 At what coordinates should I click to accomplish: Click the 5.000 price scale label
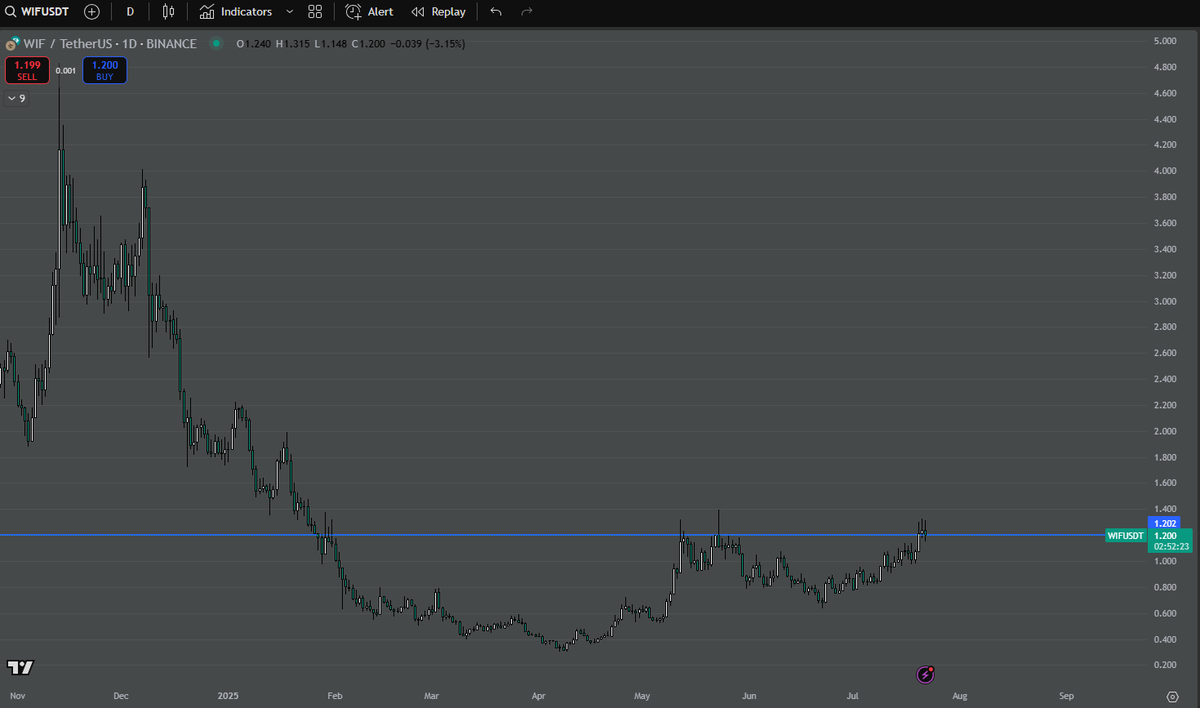click(x=1164, y=41)
